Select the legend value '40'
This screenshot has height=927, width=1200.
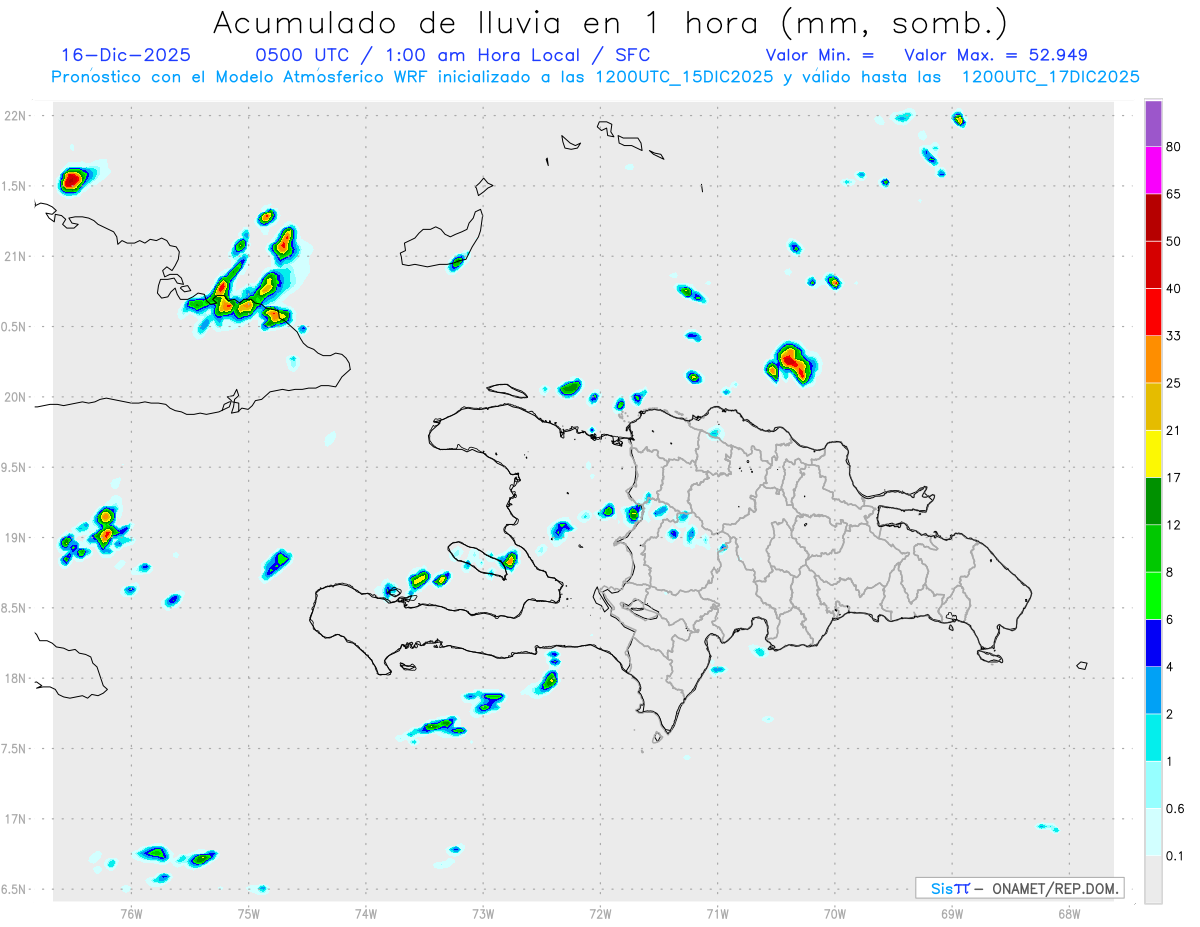point(1174,290)
